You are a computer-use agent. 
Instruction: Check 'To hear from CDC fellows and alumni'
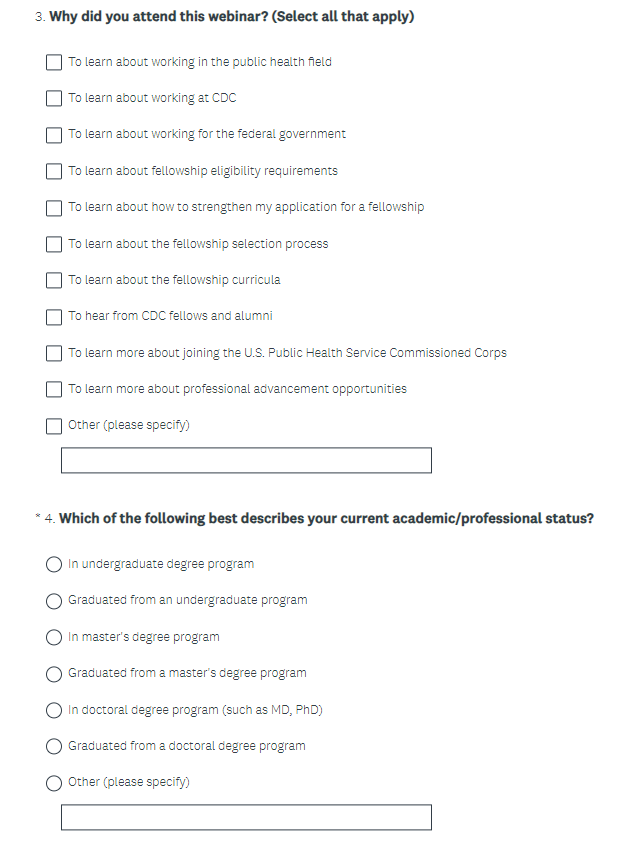[54, 316]
